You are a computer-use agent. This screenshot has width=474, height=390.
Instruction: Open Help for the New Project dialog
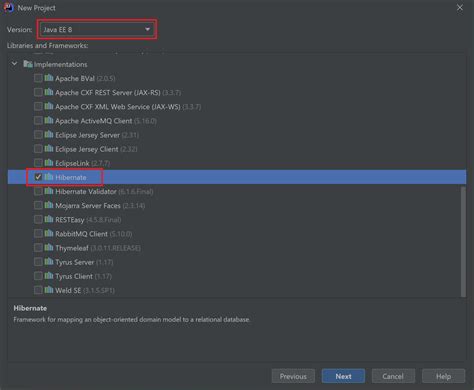point(443,376)
